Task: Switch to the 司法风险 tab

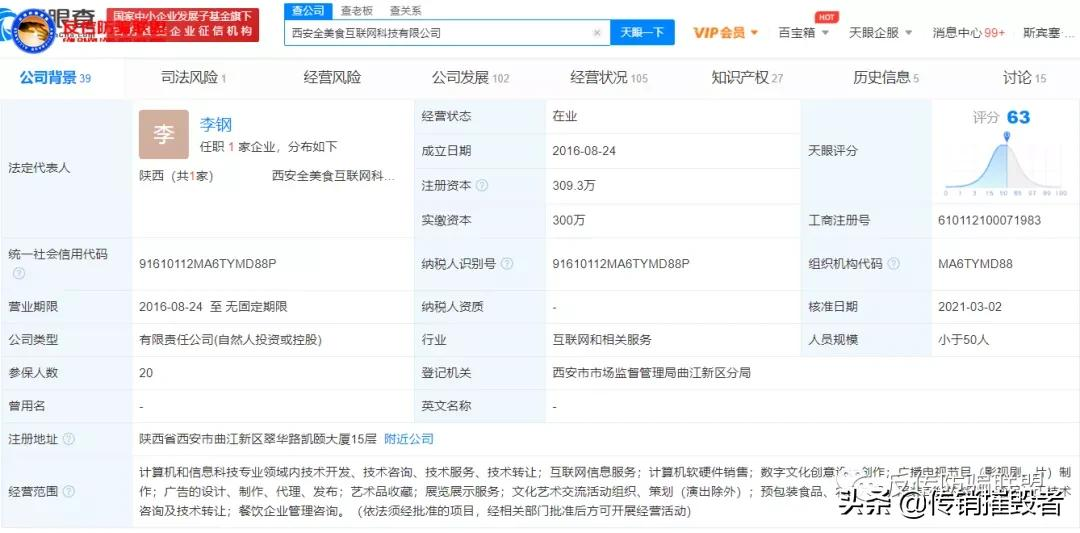Action: click(x=194, y=78)
